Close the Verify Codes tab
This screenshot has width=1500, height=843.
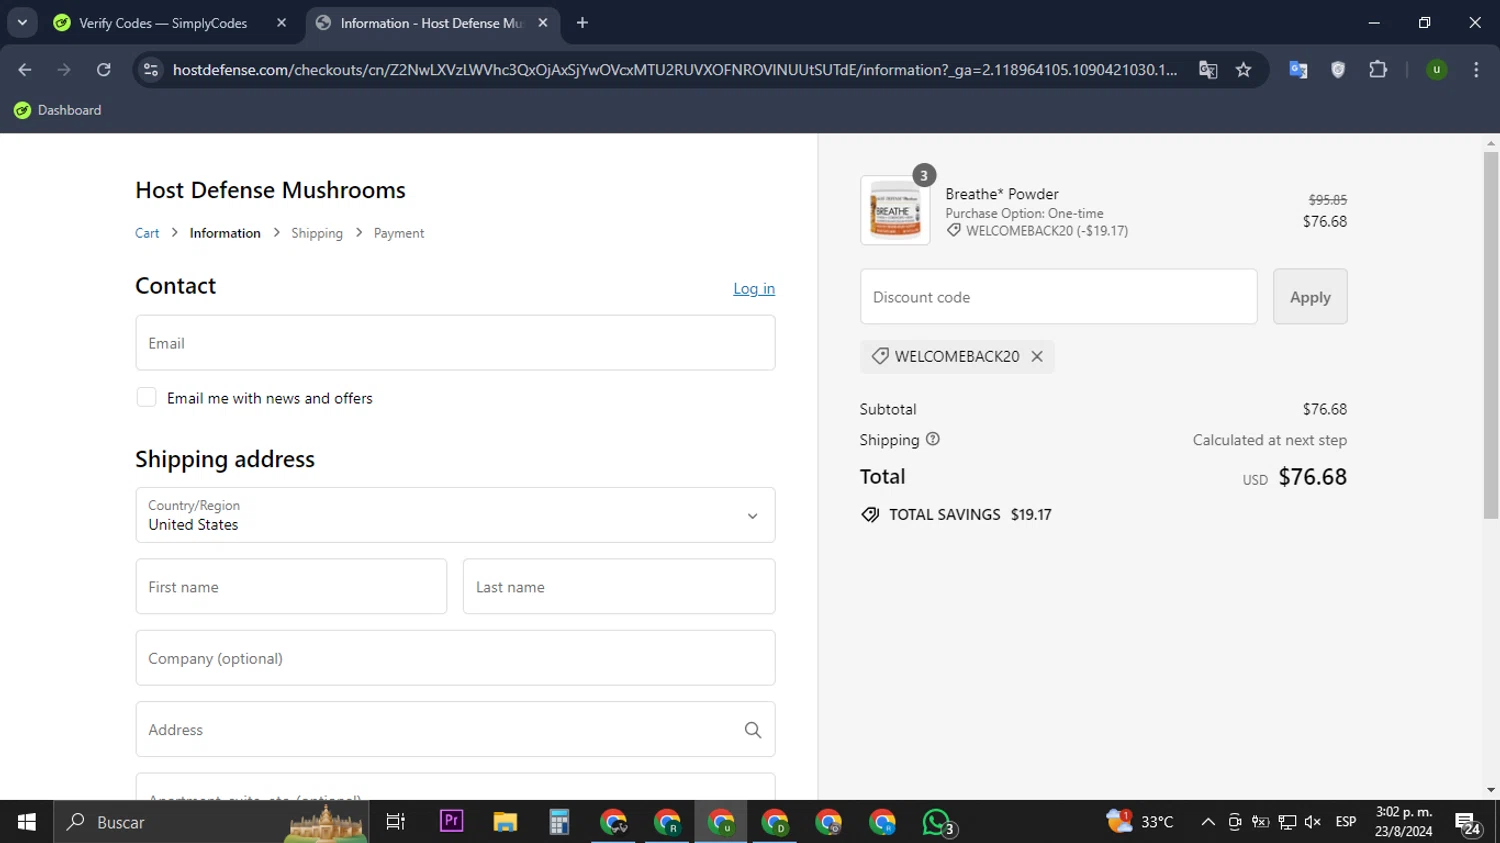tap(281, 23)
